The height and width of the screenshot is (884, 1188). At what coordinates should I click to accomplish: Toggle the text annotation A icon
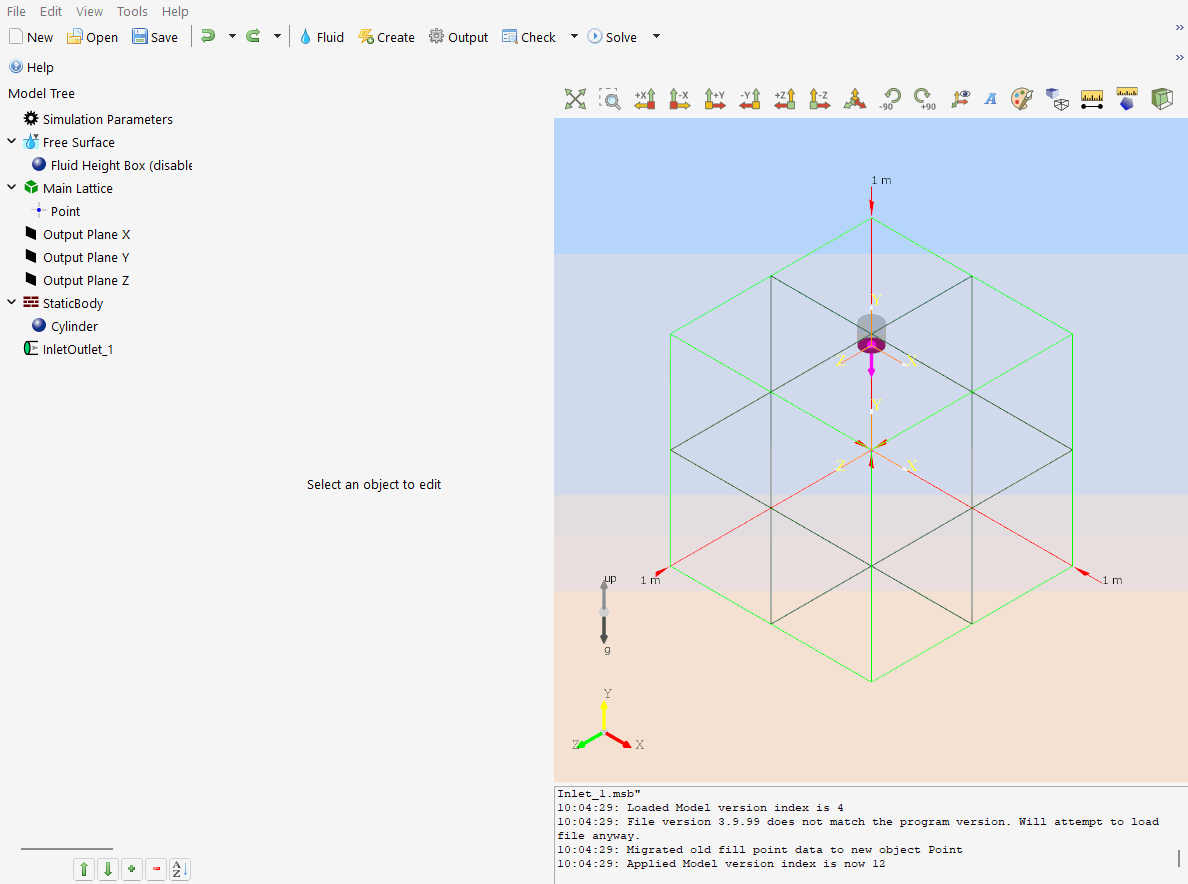pos(991,98)
